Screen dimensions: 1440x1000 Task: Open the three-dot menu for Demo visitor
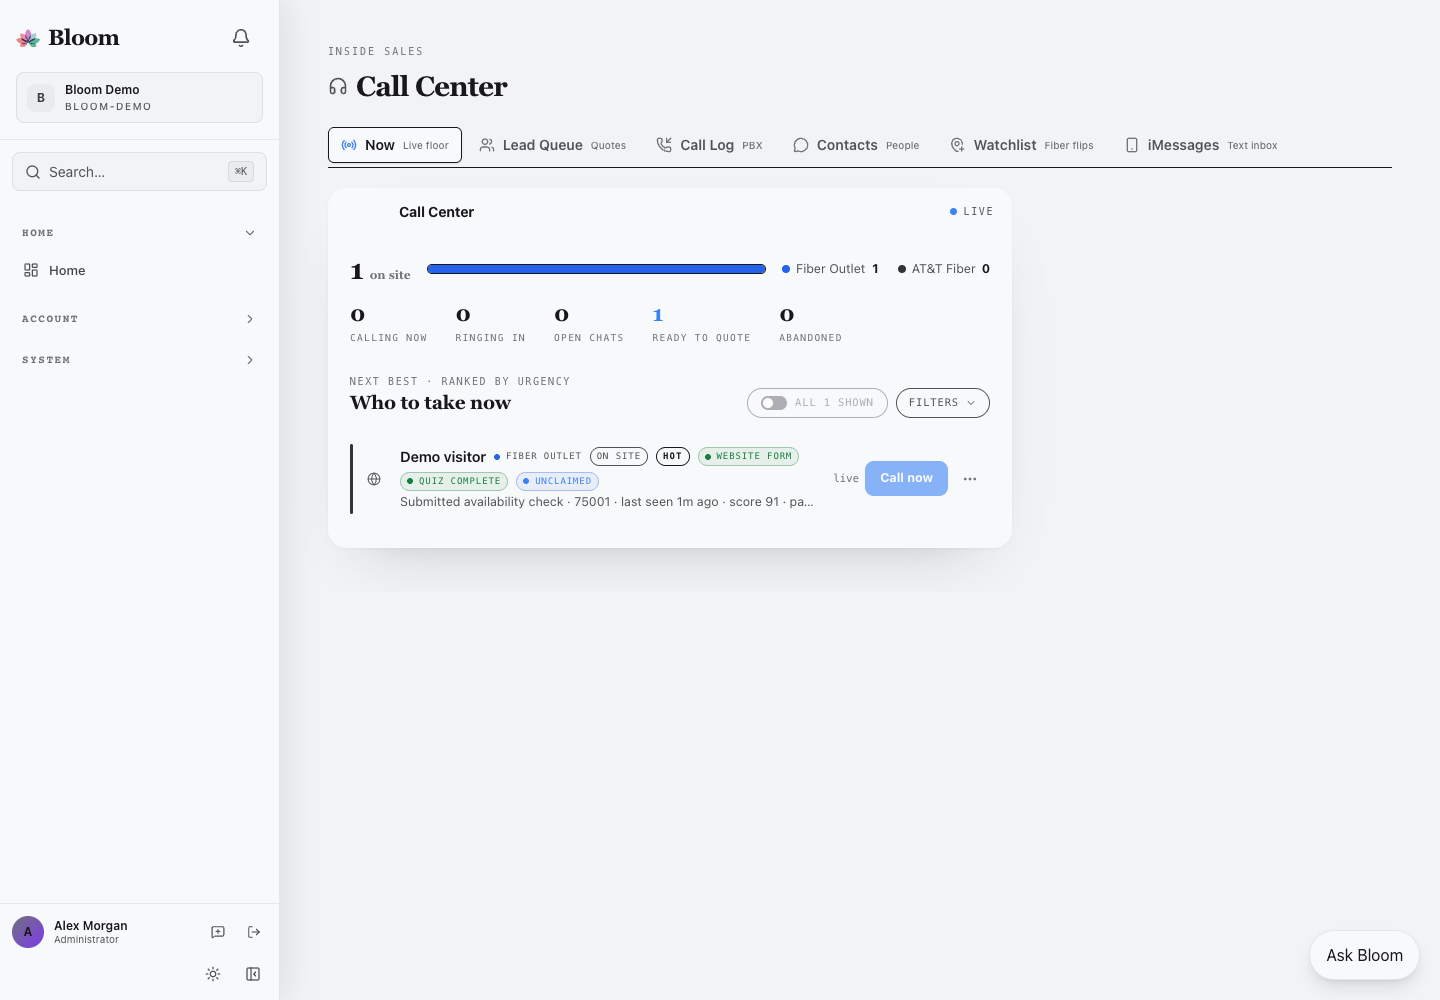[x=970, y=479]
